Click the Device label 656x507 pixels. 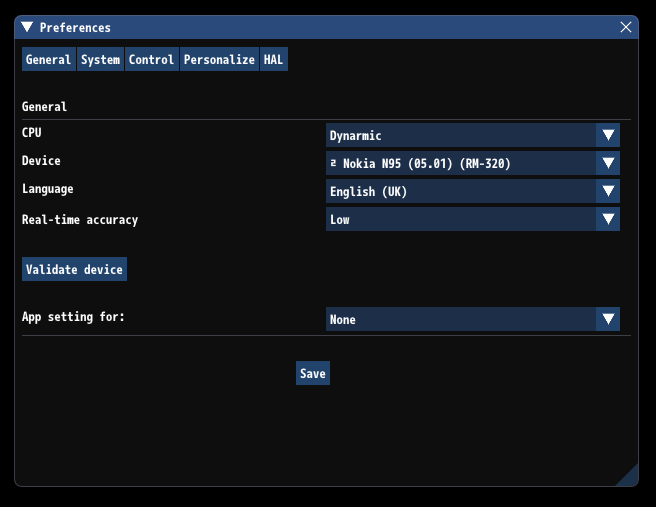pos(41,161)
